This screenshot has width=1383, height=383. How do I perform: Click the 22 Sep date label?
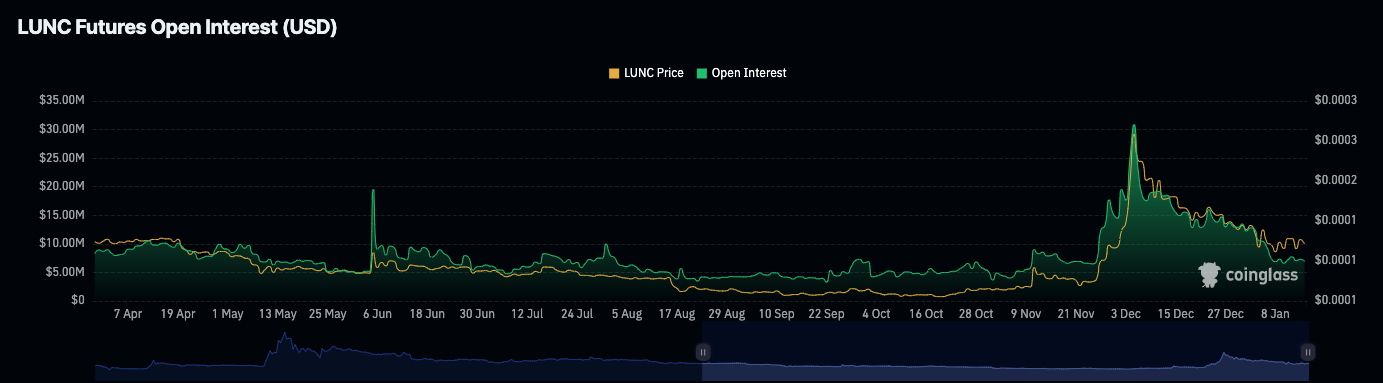tap(826, 314)
